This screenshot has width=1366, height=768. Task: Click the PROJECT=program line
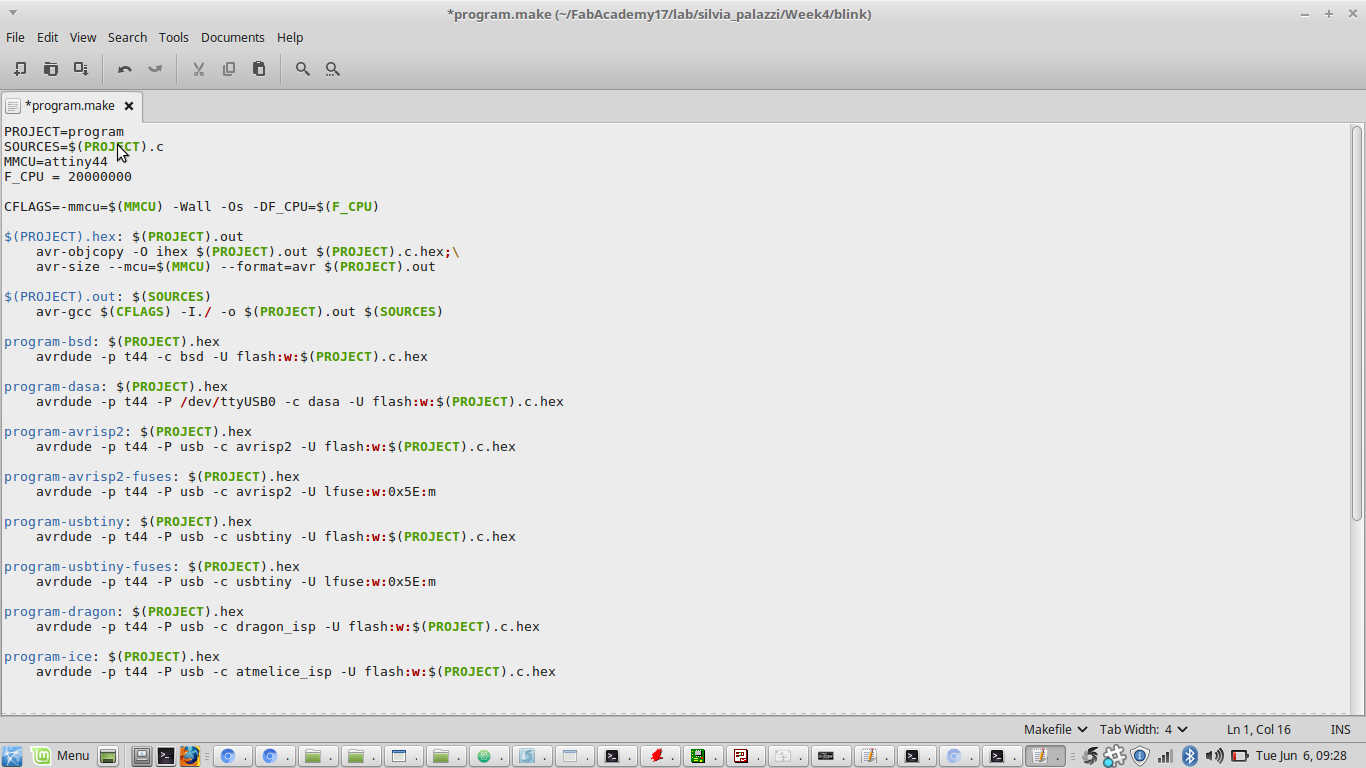click(x=64, y=131)
